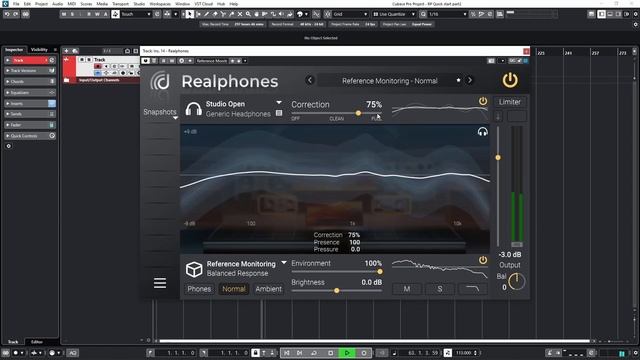This screenshot has width=640, height=360.
Task: Open the Project menu
Action: pyautogui.click(x=41, y=4)
